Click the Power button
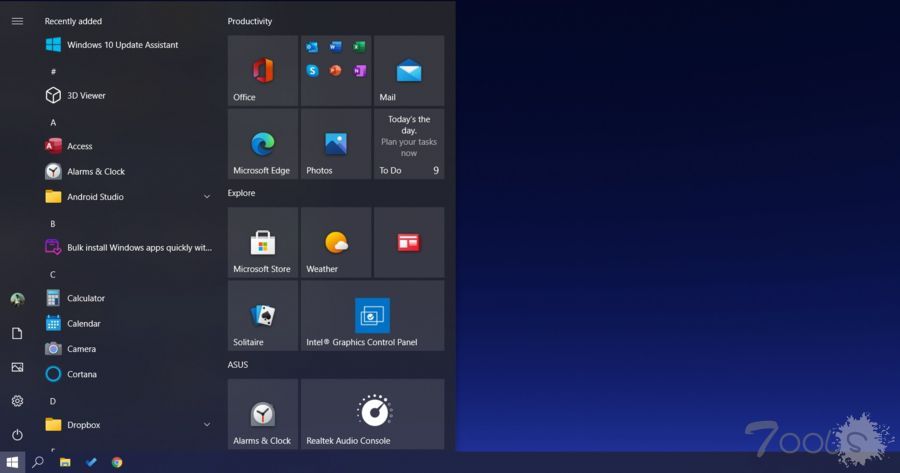Screen dimensions: 900x473 tap(17, 435)
